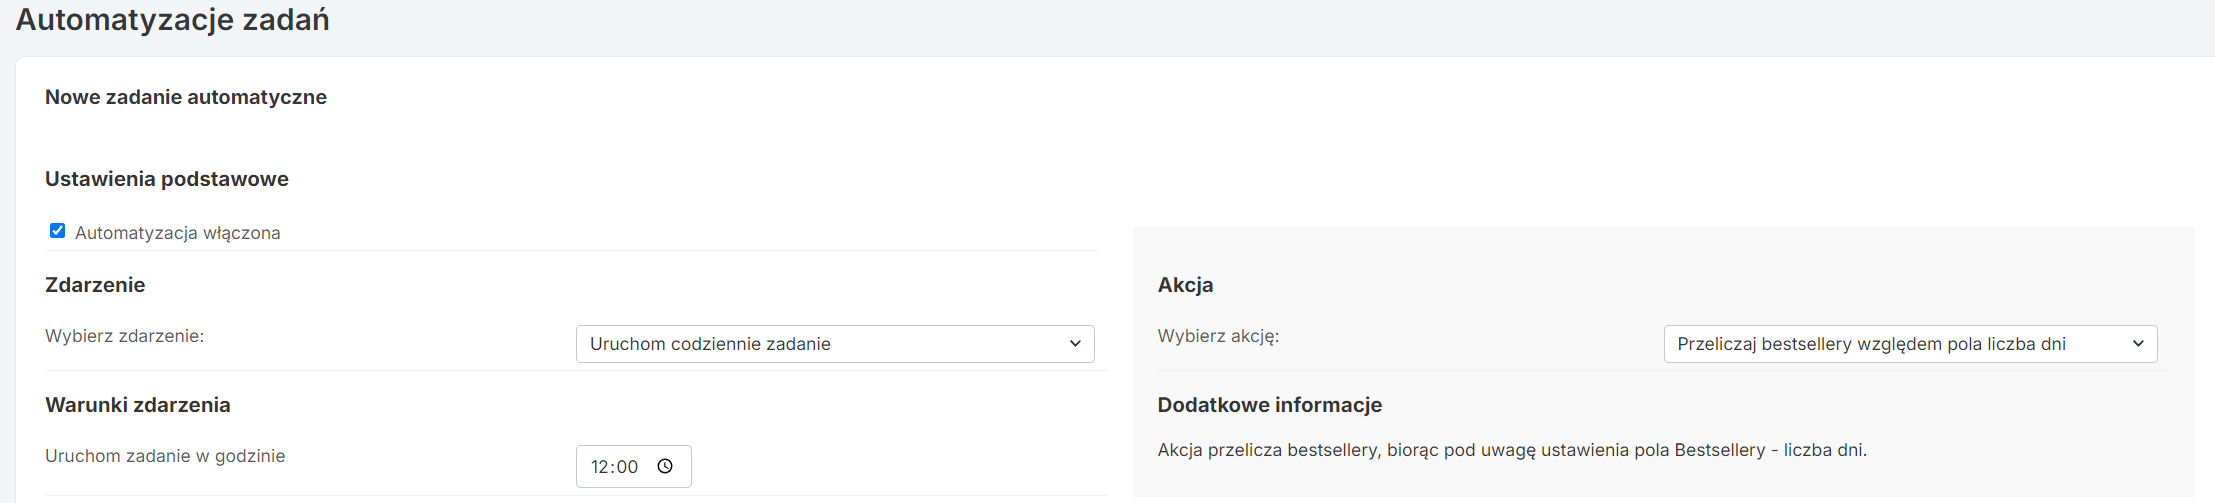Click the chevron of the event dropdown

[1075, 344]
